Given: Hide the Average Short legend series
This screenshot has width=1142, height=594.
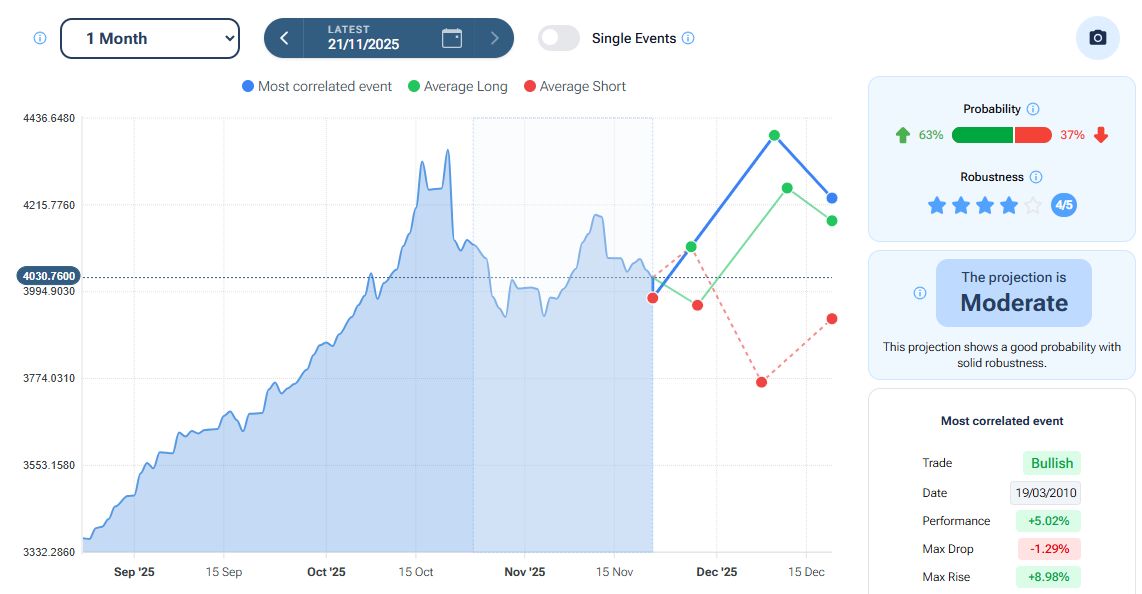Looking at the screenshot, I should point(574,87).
